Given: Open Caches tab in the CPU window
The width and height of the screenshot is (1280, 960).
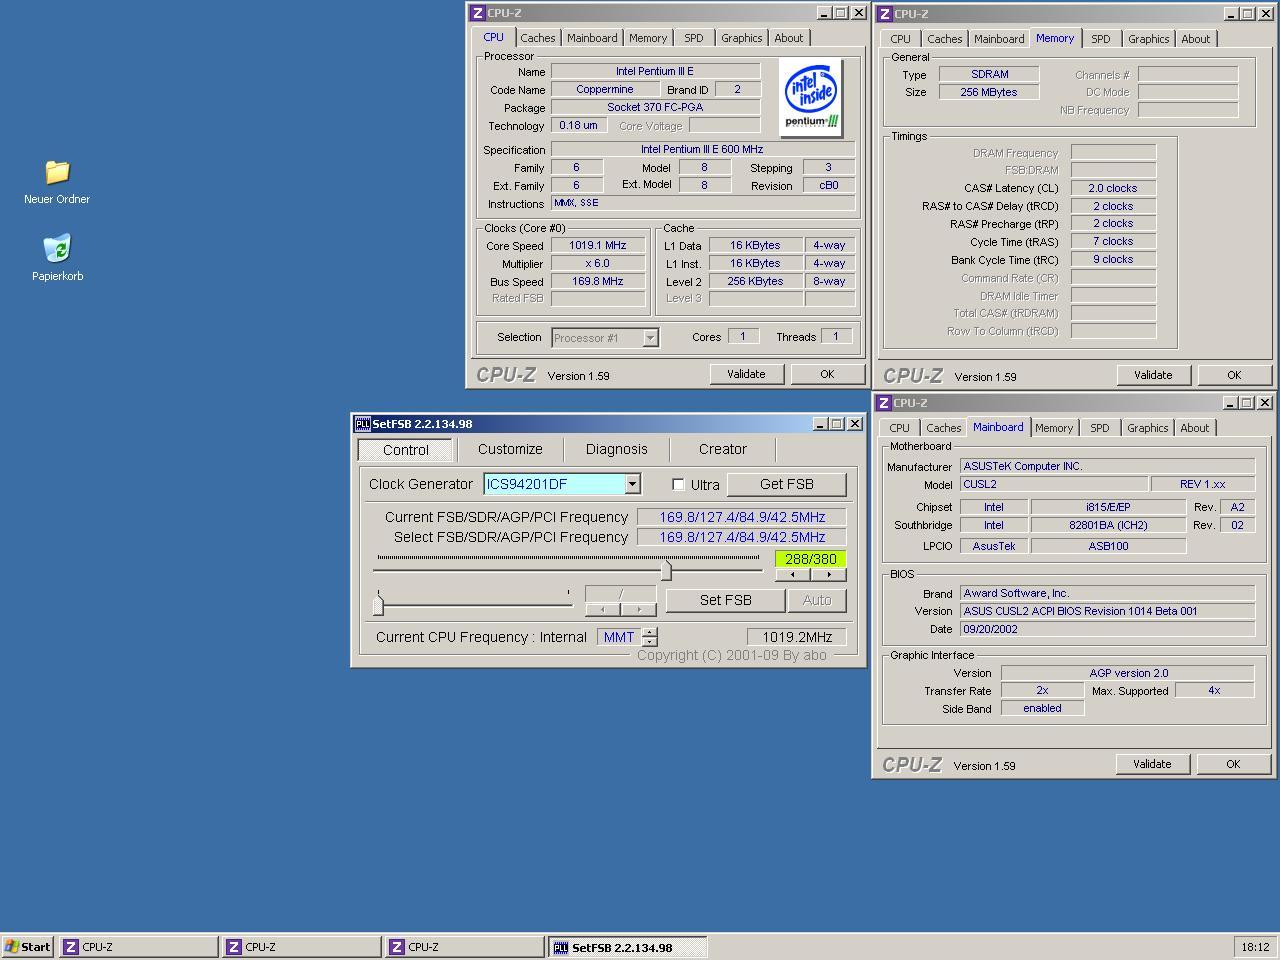Looking at the screenshot, I should 538,38.
